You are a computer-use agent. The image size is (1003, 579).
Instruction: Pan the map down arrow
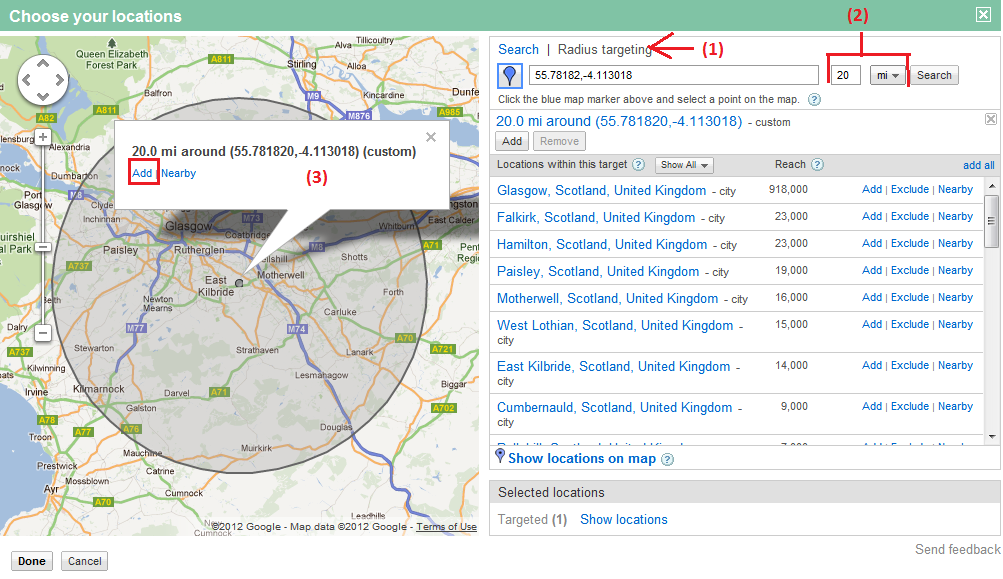coord(43,97)
